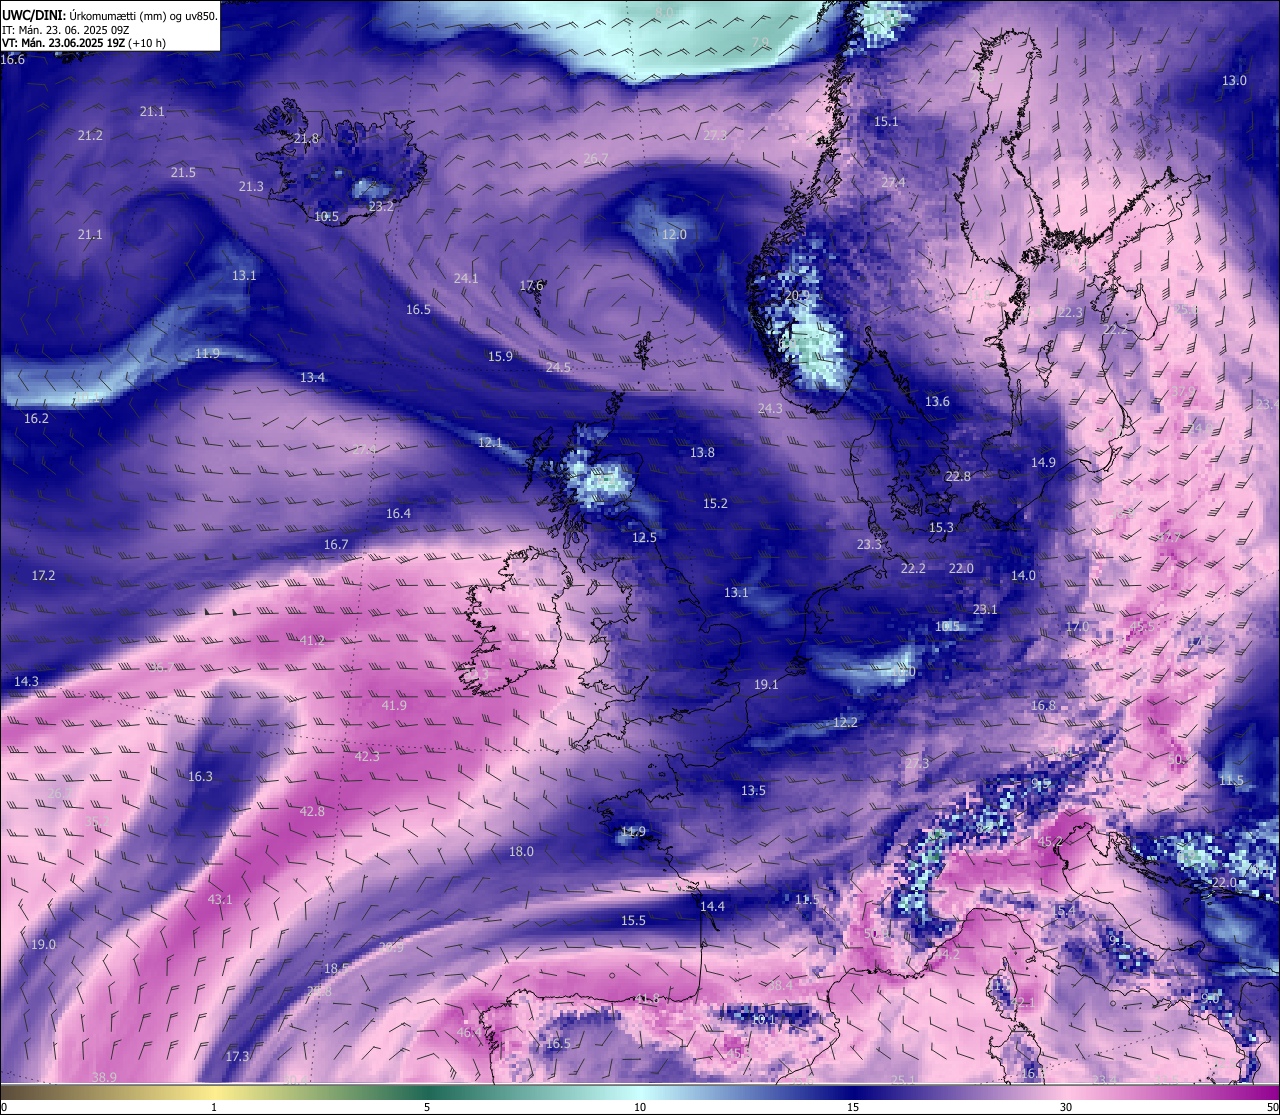Click the 17.0 value label

point(1076,627)
